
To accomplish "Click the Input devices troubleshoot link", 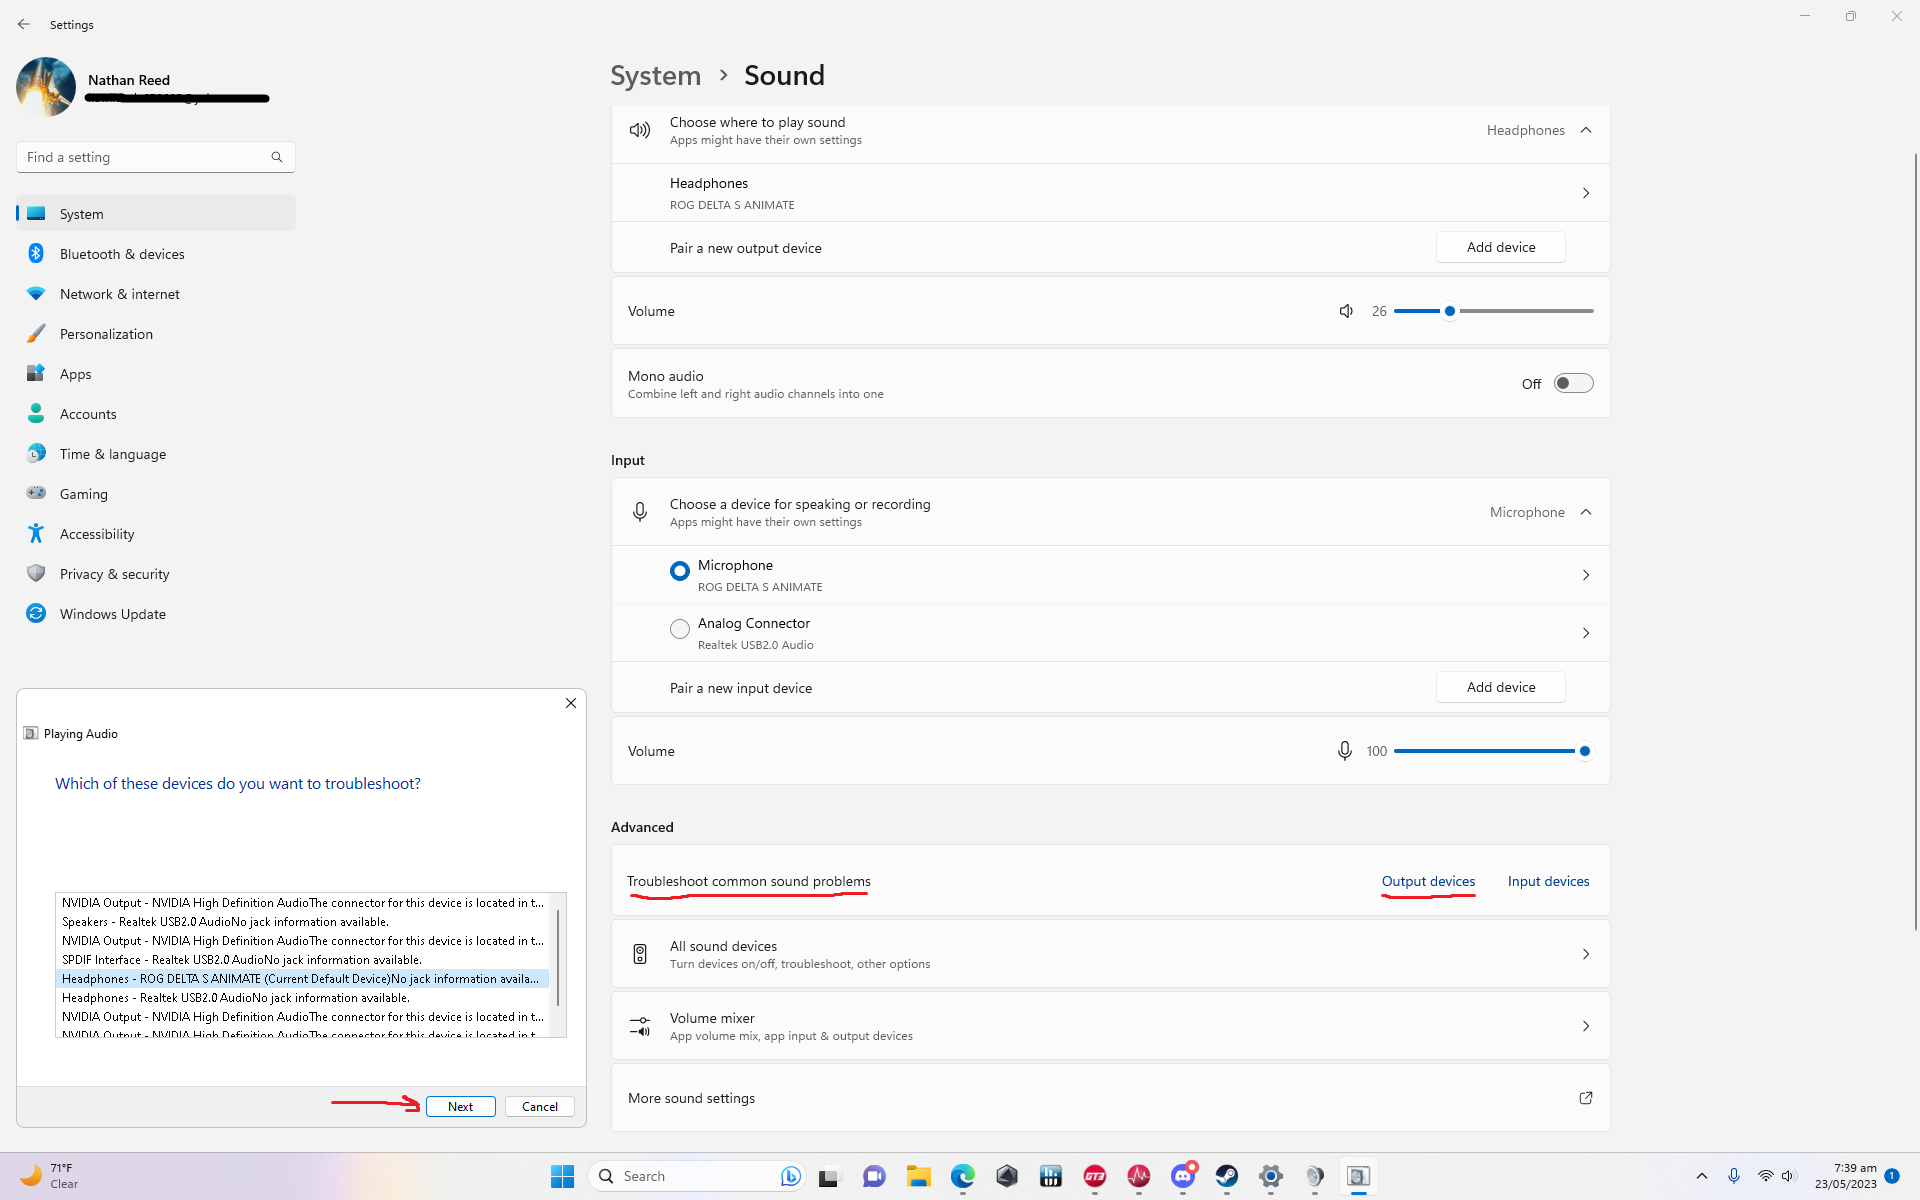I will click(x=1548, y=881).
